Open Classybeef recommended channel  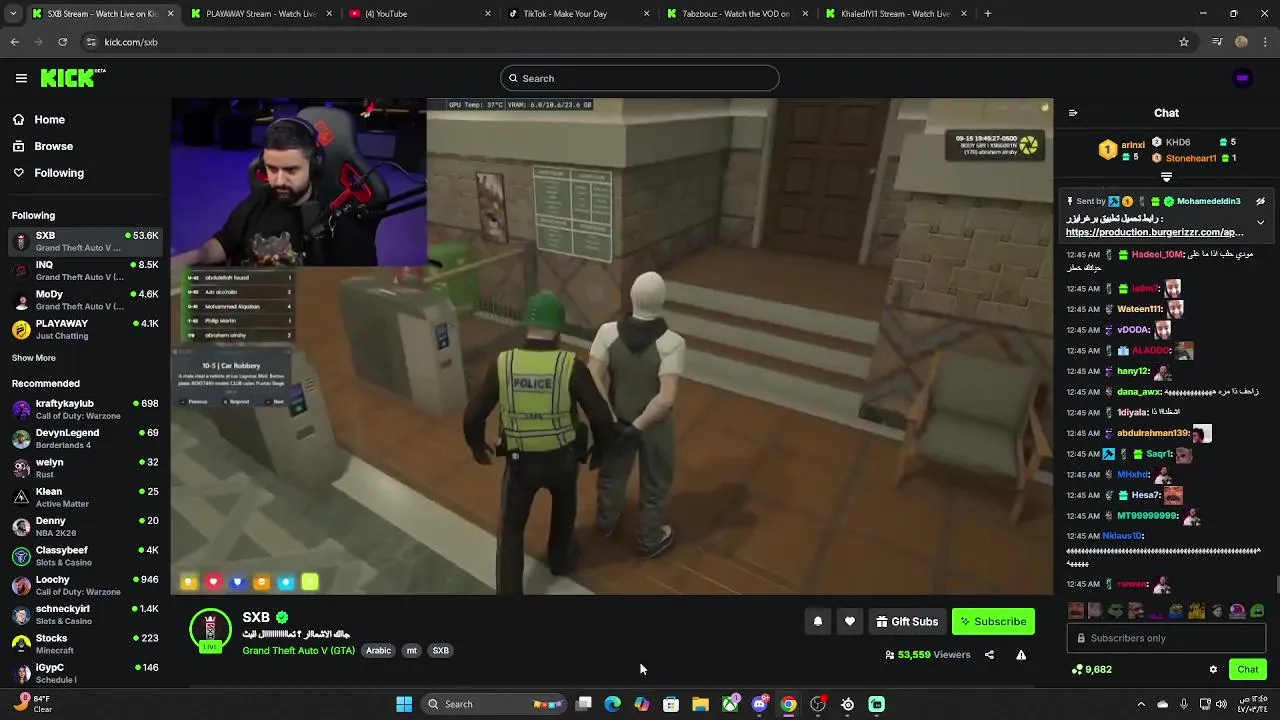click(x=85, y=556)
